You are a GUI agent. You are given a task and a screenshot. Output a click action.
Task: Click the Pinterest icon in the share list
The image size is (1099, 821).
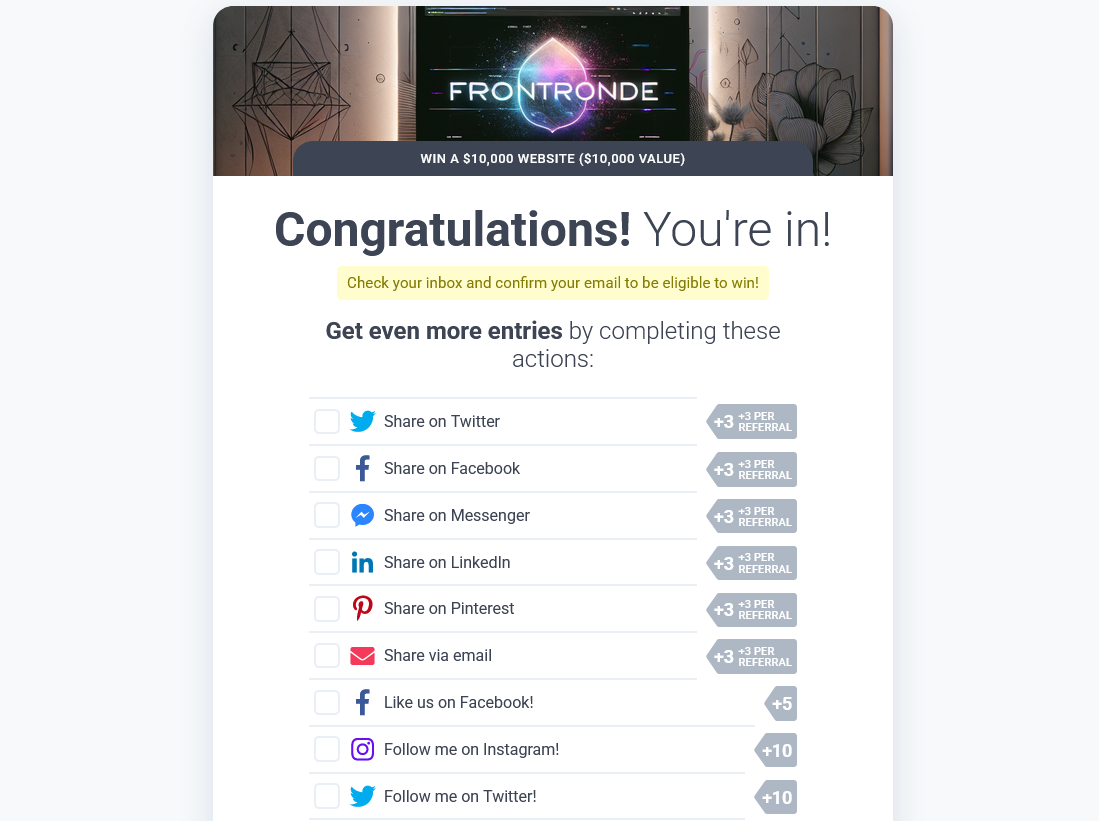pos(362,609)
